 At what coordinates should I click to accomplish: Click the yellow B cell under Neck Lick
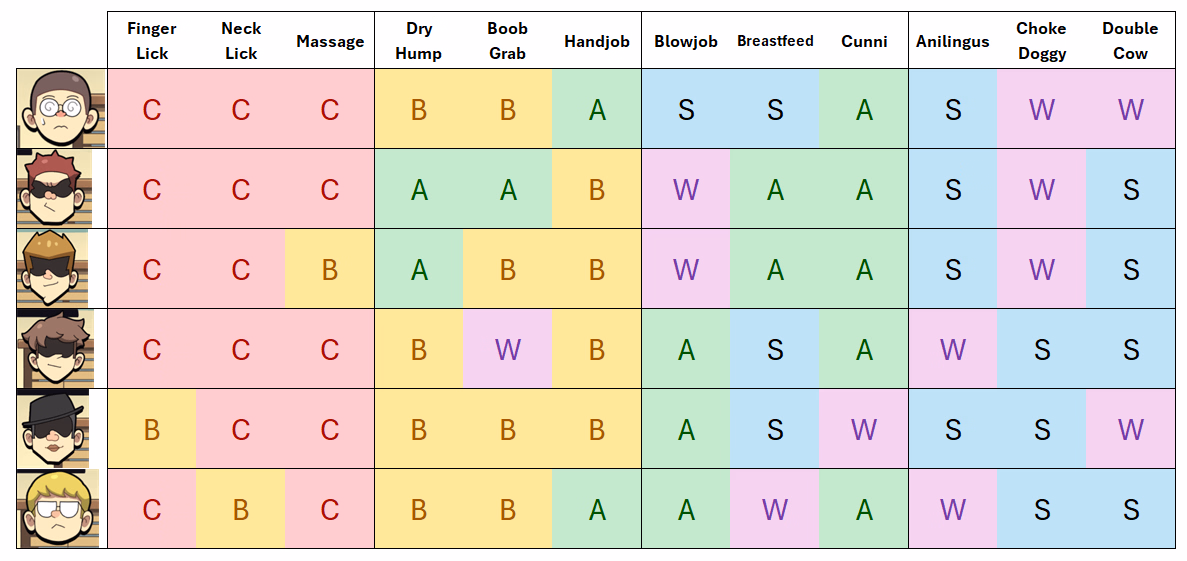coord(241,509)
